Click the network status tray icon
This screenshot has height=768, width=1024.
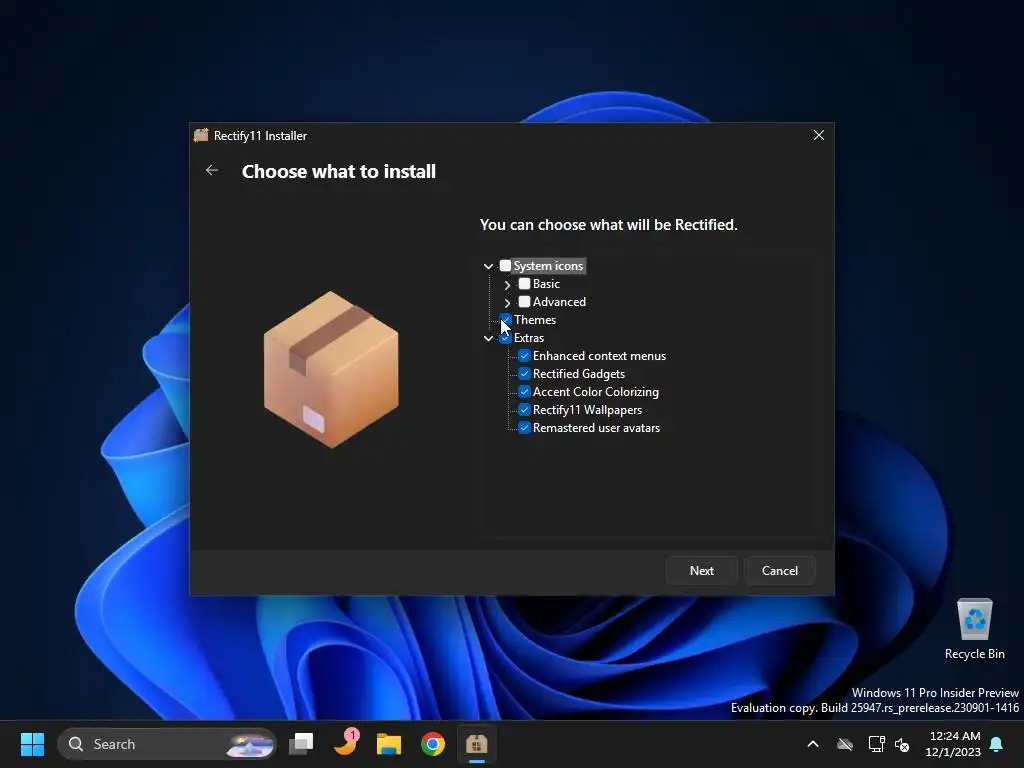tap(876, 744)
